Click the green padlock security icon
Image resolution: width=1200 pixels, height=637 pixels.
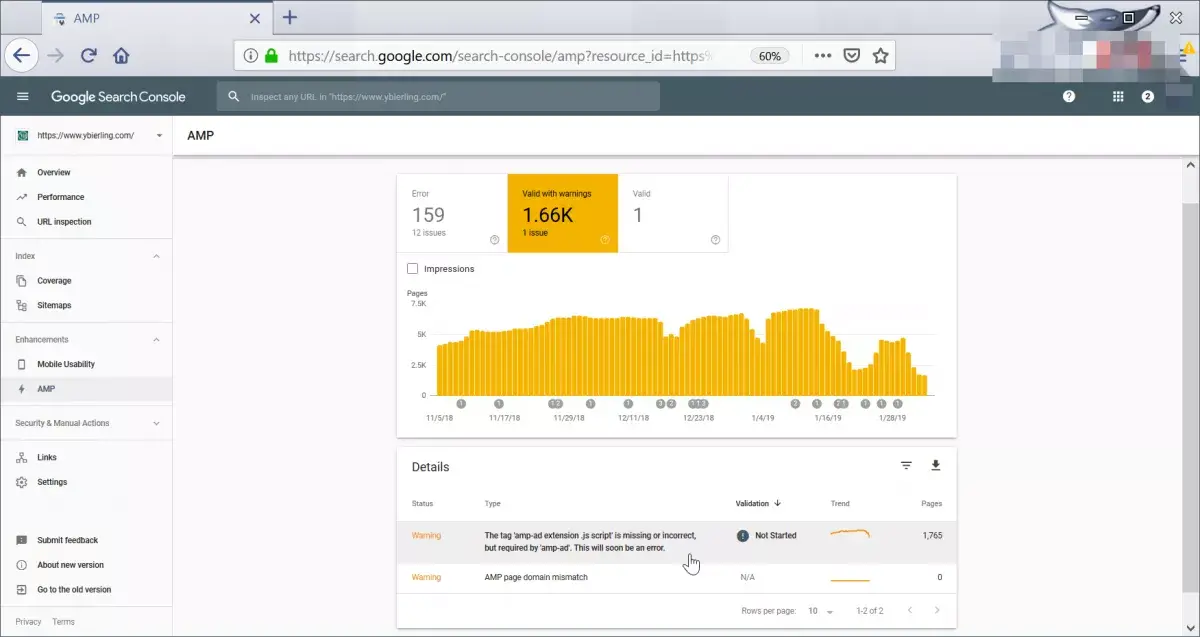(x=271, y=56)
